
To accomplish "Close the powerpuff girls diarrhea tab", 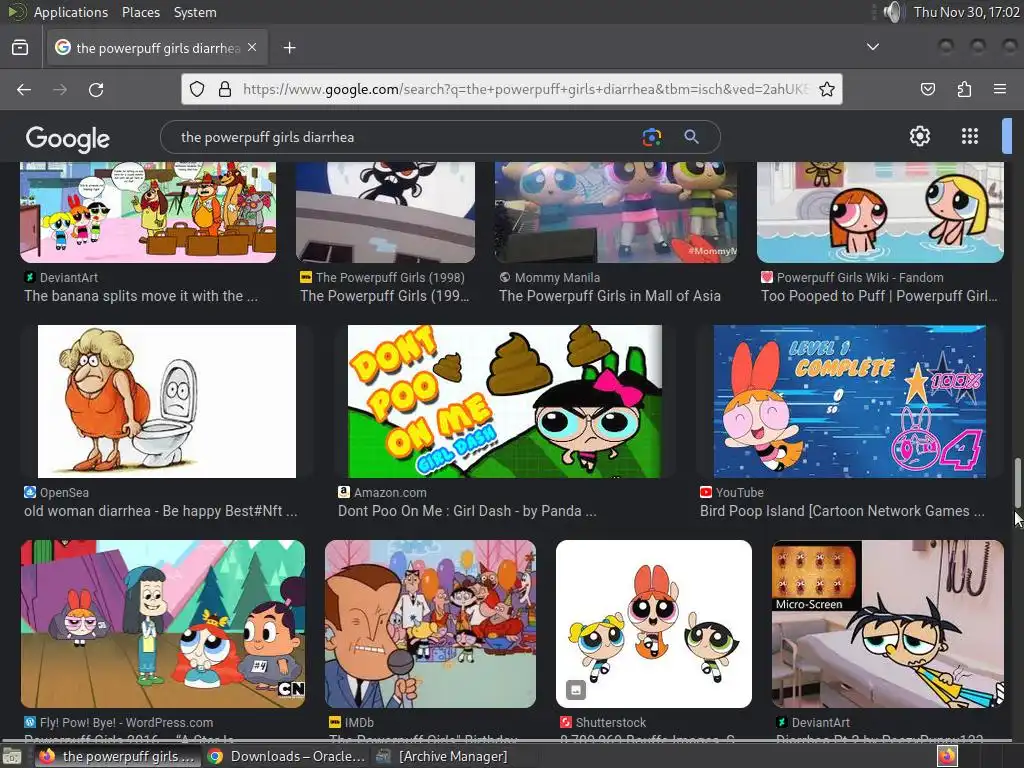I will [252, 48].
